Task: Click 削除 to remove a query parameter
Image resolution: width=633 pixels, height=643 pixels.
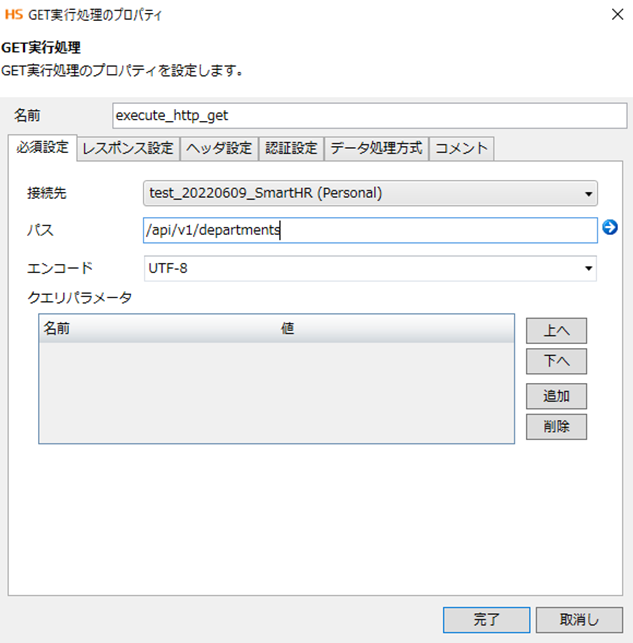Action: 556,427
